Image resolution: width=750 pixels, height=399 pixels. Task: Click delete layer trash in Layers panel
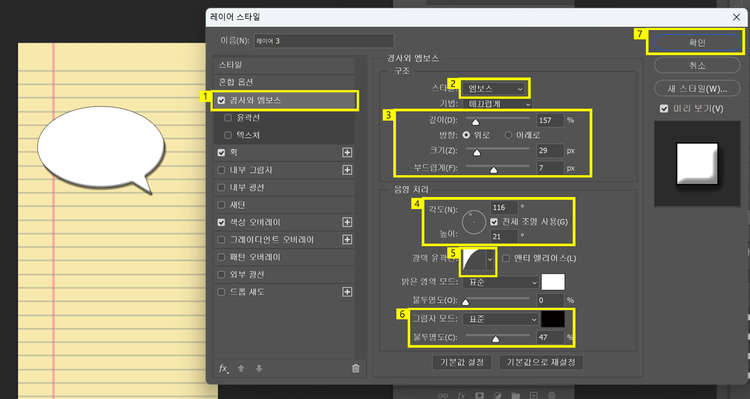551,395
